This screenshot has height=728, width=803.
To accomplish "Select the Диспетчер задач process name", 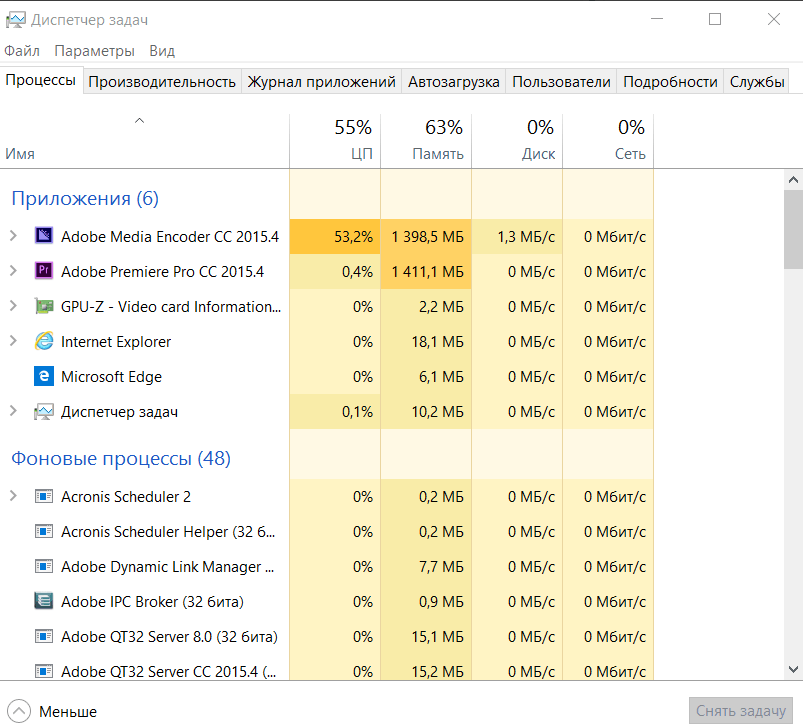I will point(119,412).
